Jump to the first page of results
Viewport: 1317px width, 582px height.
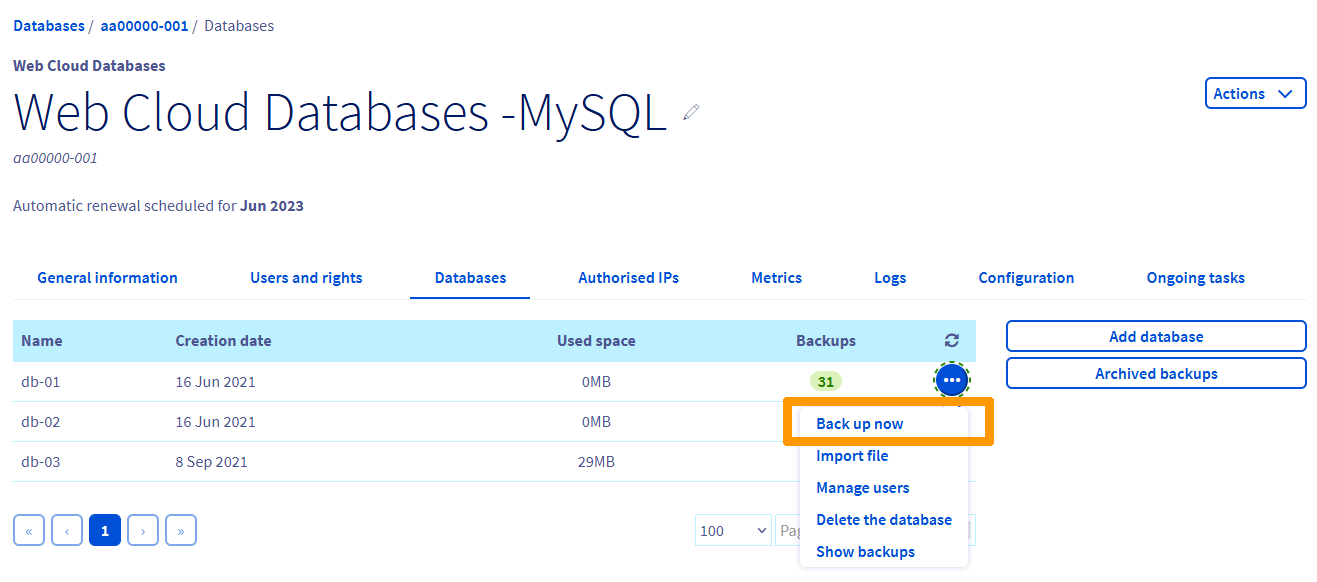point(28,529)
